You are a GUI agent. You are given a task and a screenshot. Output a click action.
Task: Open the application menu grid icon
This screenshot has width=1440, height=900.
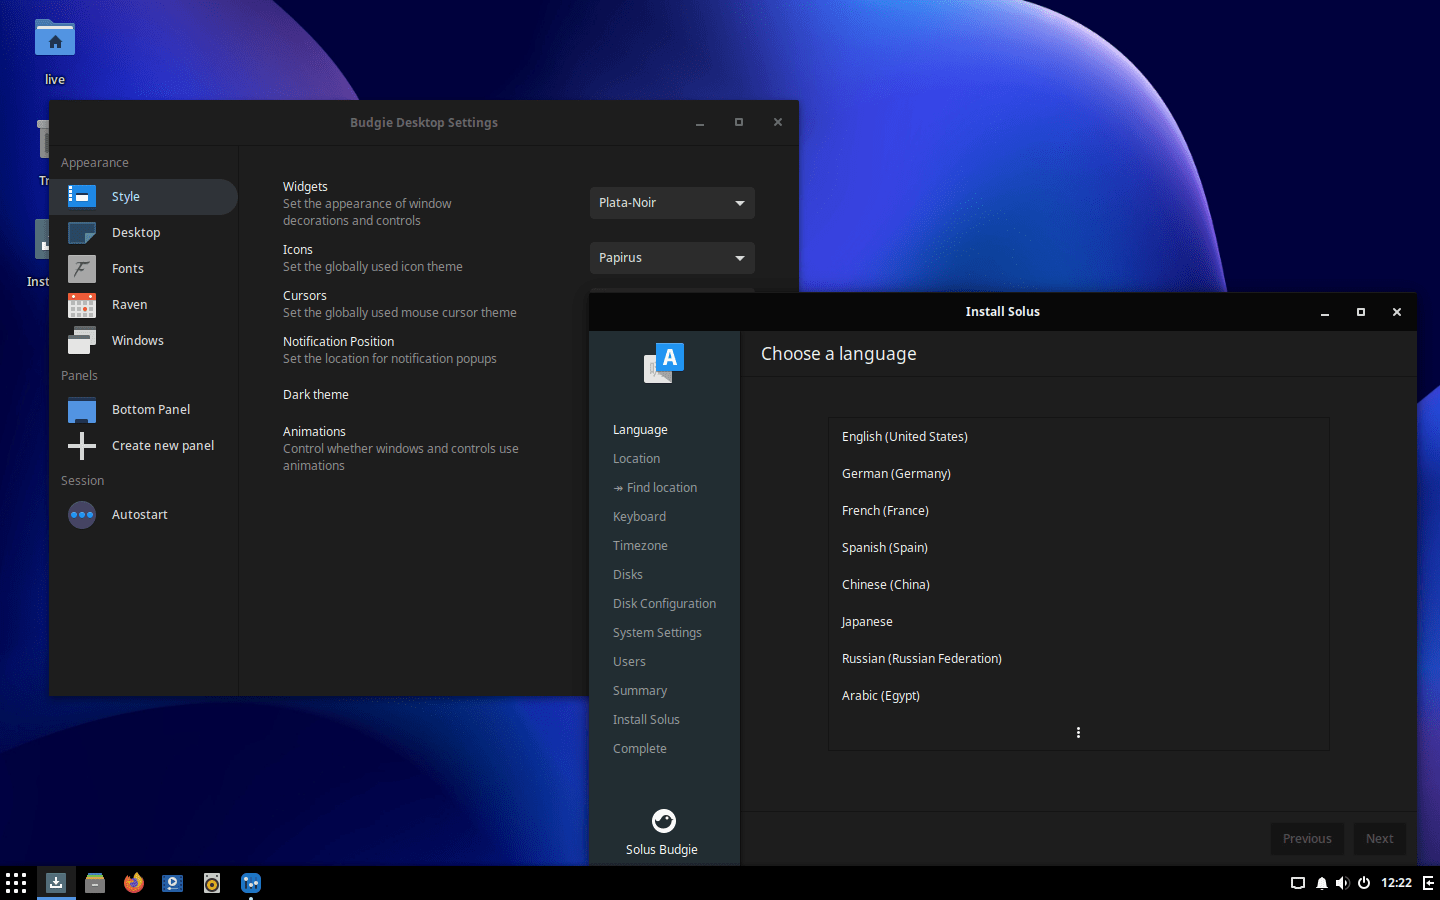pyautogui.click(x=16, y=883)
